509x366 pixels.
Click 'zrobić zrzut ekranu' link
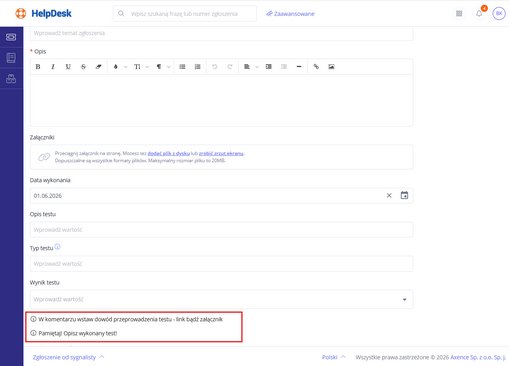point(221,153)
